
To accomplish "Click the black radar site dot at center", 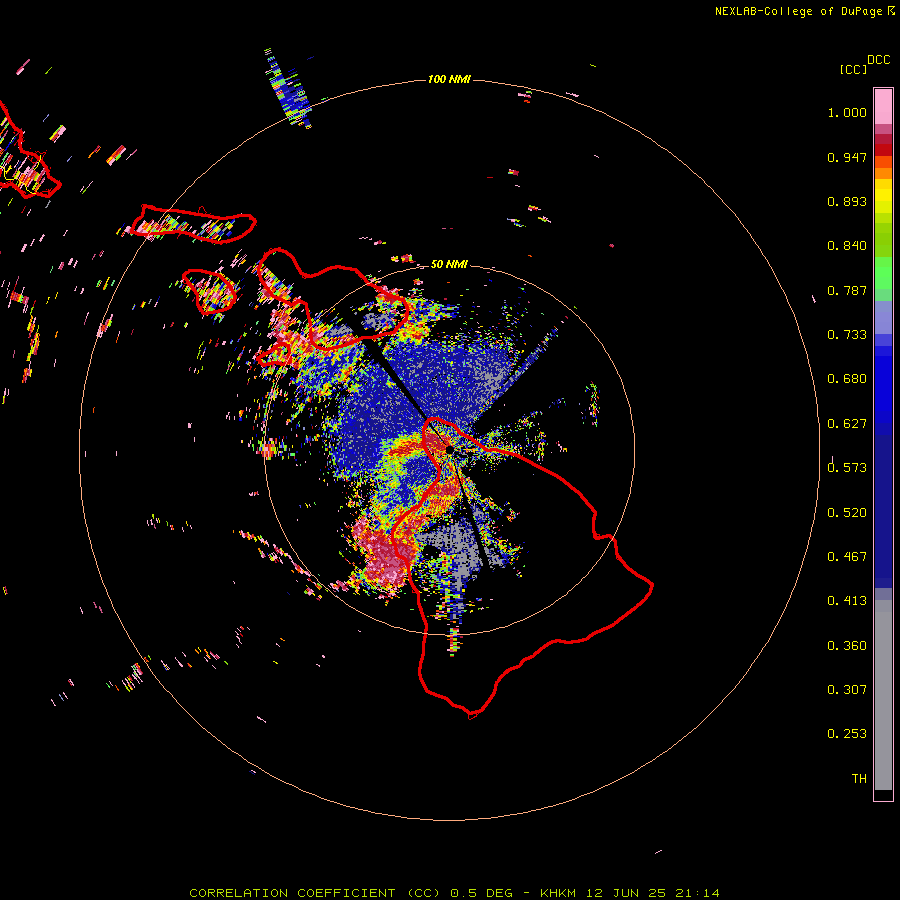I will click(x=449, y=450).
